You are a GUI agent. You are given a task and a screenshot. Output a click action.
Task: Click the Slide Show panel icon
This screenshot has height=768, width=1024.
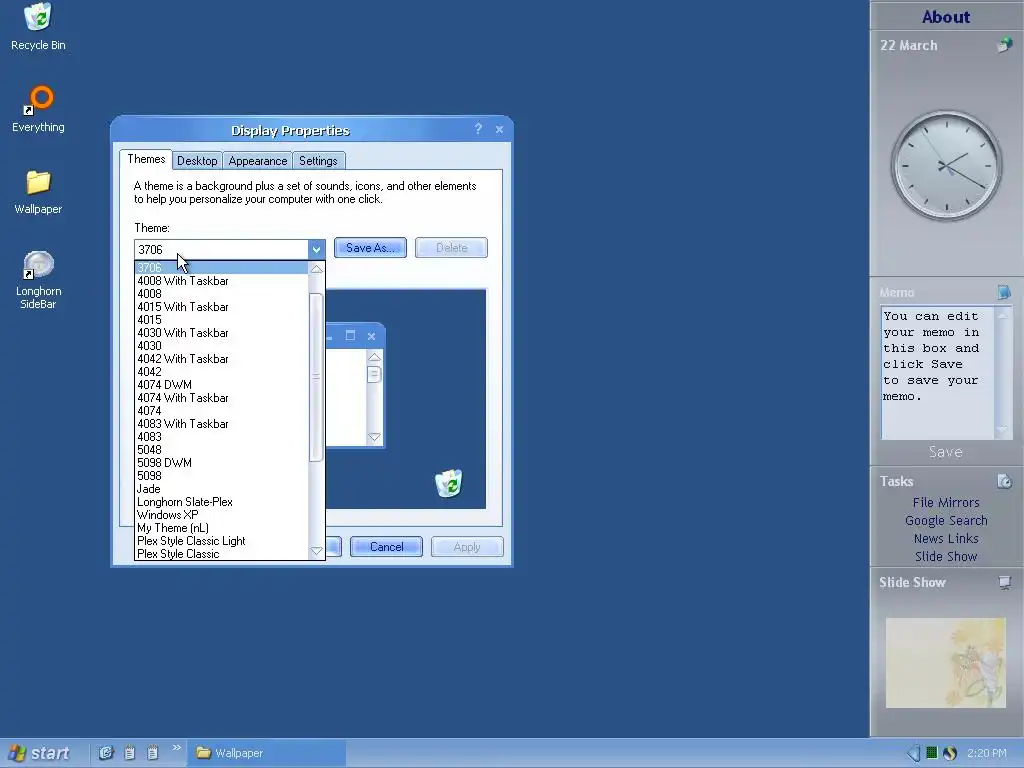pyautogui.click(x=1004, y=582)
